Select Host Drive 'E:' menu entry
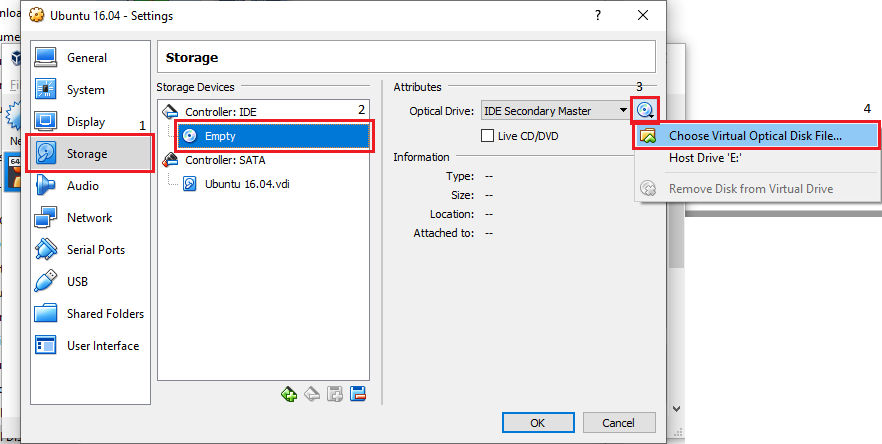Viewport: 882px width, 444px height. 757,158
